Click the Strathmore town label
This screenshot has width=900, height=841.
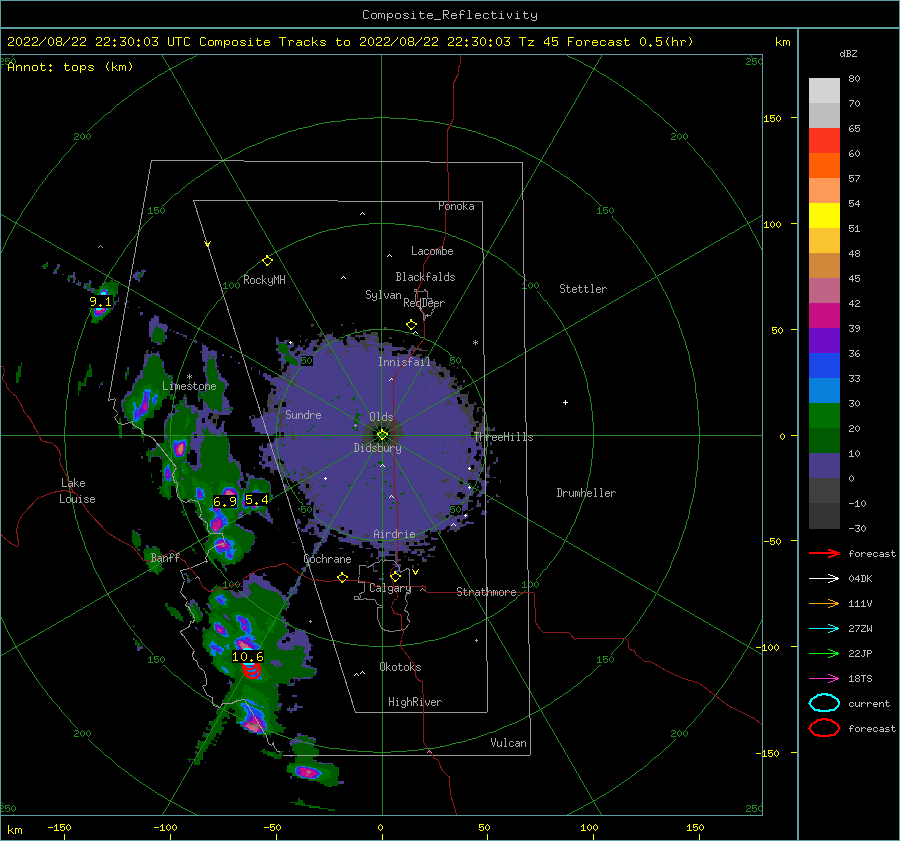486,592
